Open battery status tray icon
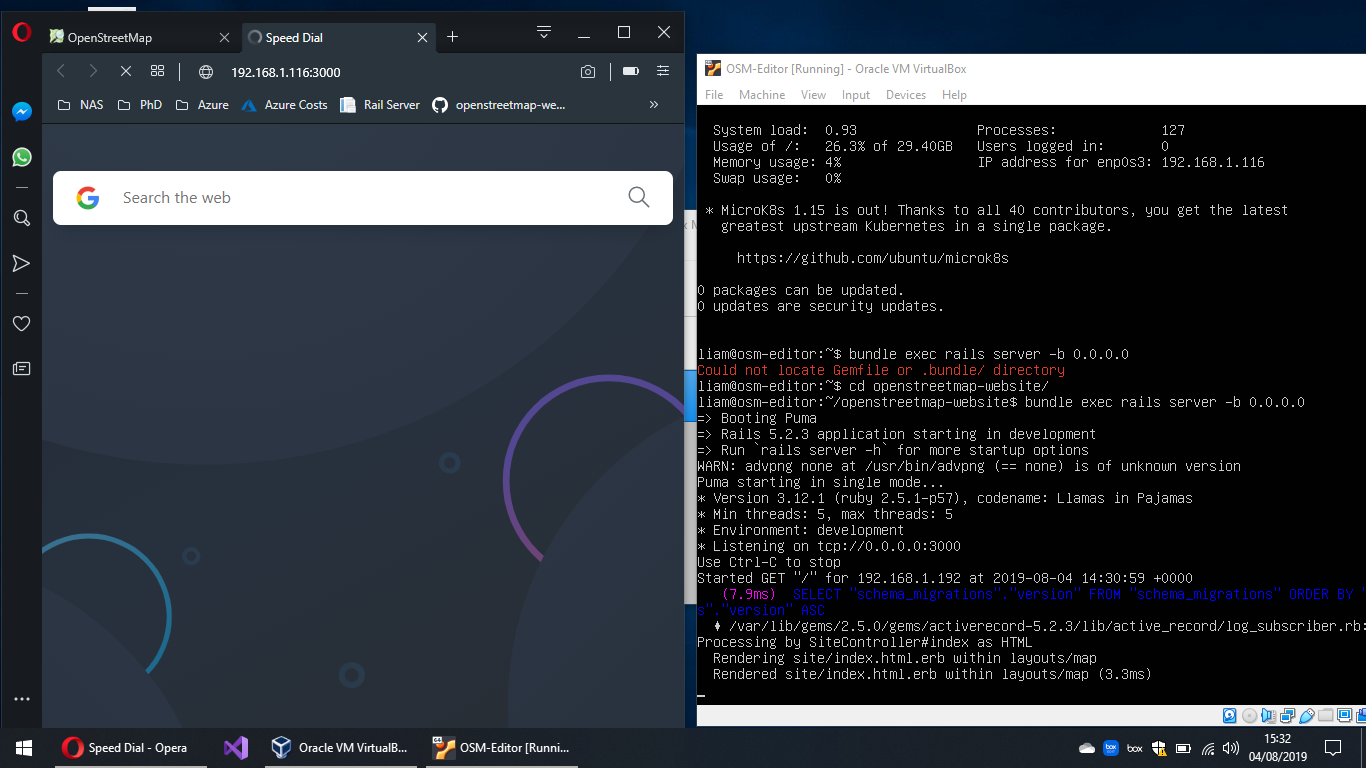Screen dimensions: 1366x768 1183,748
